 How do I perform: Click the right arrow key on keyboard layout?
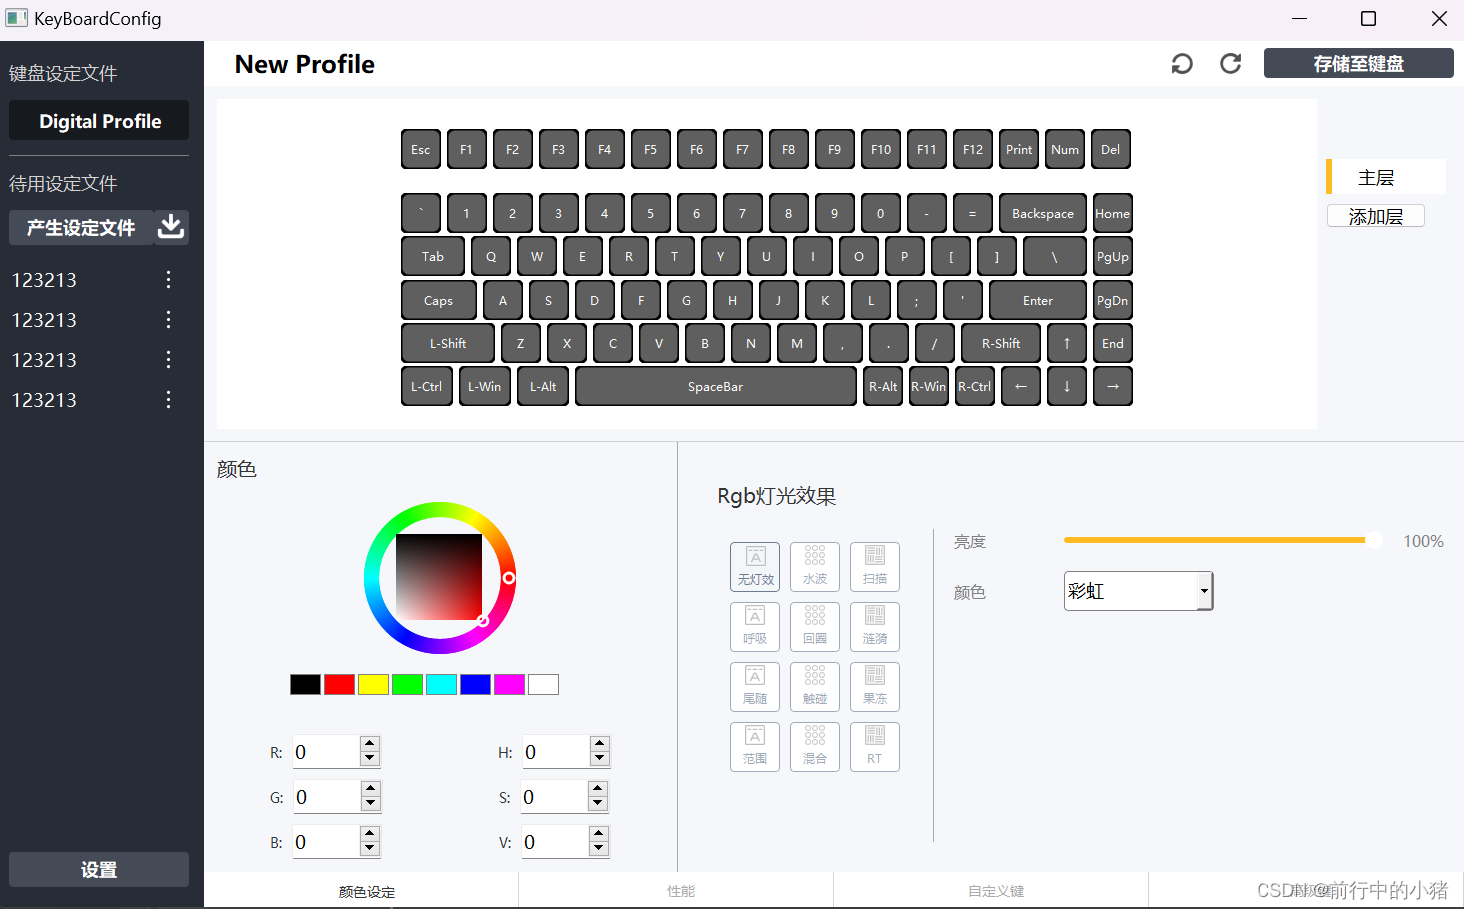coord(1113,386)
